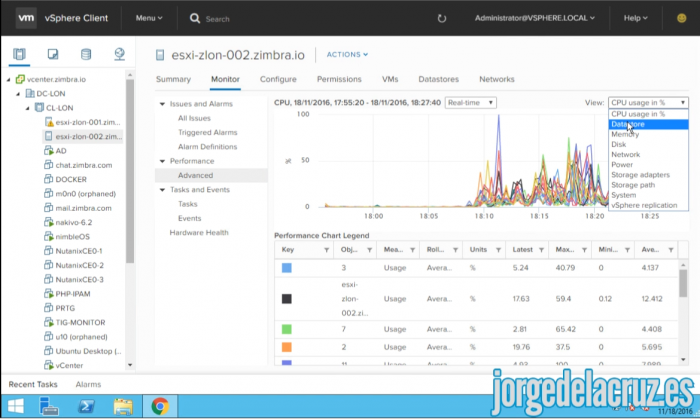Collapse the DC-LON tree node
700x419 pixels.
coord(18,94)
